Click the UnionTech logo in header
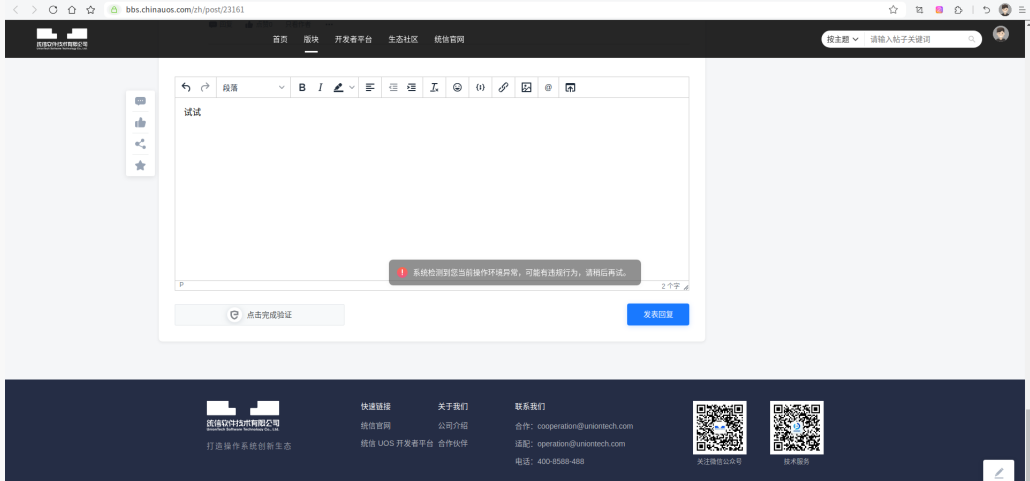This screenshot has width=1030, height=481. coord(62,39)
